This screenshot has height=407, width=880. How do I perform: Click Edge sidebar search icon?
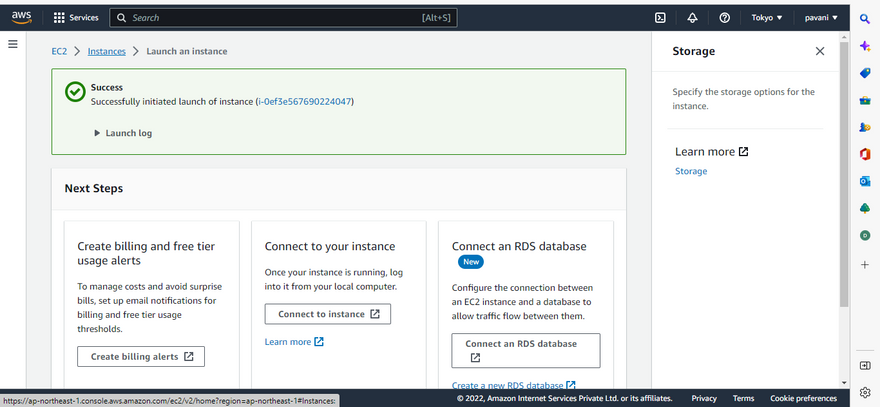coord(865,19)
